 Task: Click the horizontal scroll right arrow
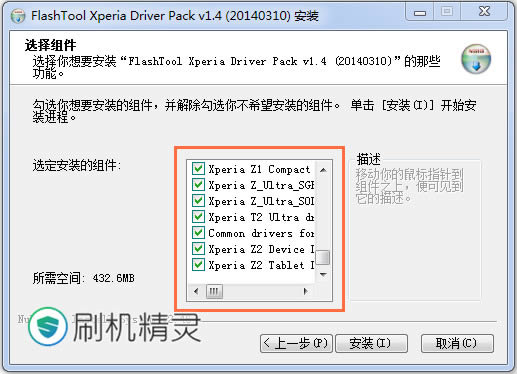305,292
